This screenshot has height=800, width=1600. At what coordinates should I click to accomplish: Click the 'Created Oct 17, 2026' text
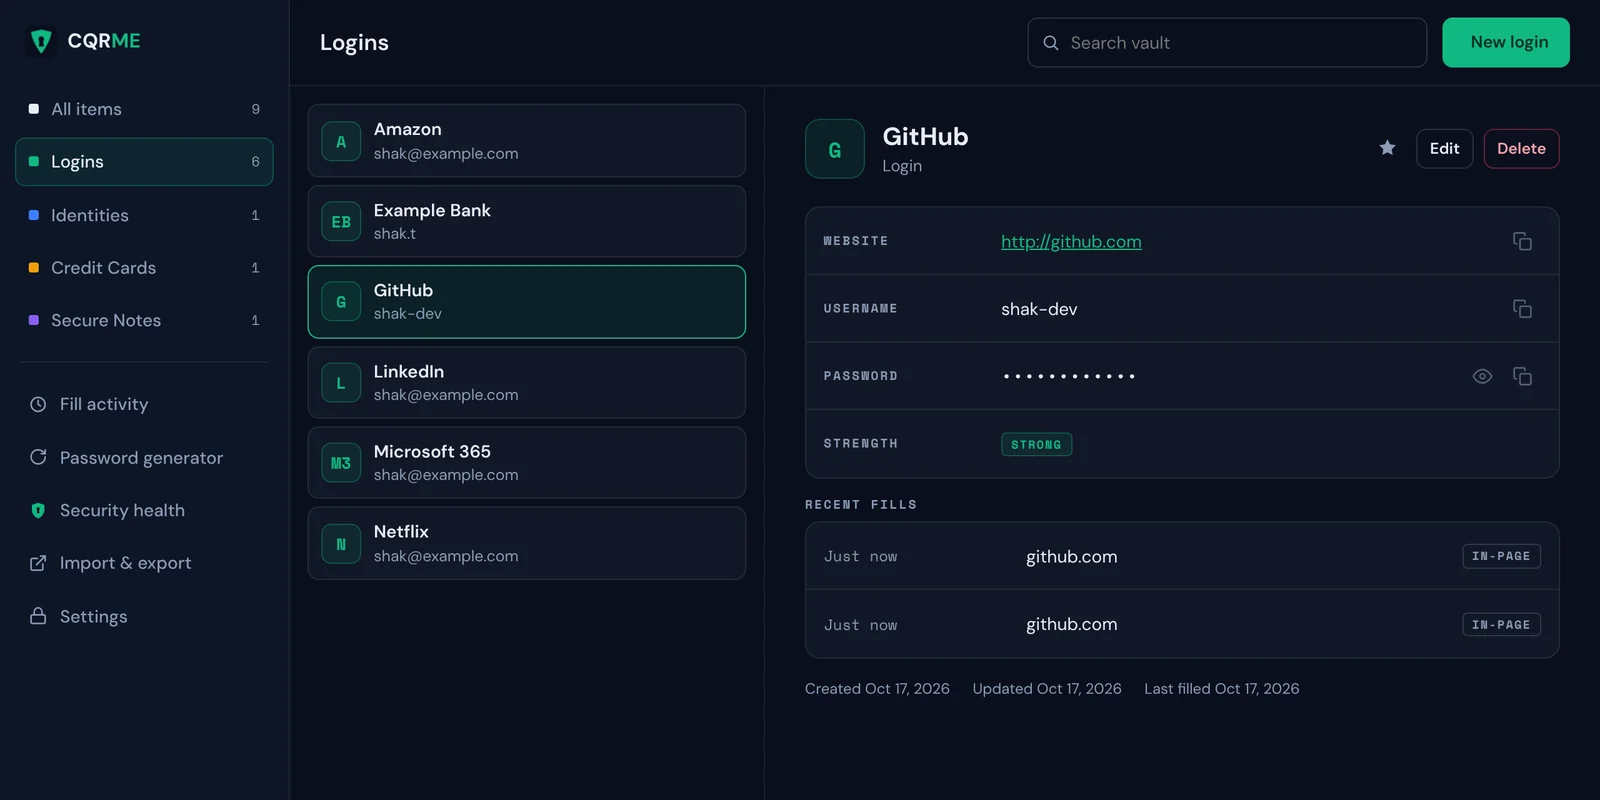click(x=877, y=689)
